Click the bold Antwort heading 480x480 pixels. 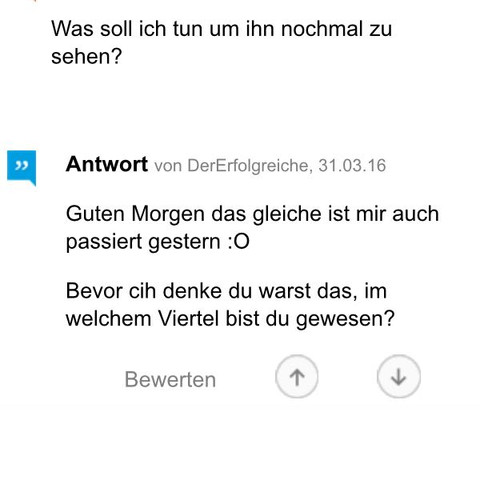107,164
